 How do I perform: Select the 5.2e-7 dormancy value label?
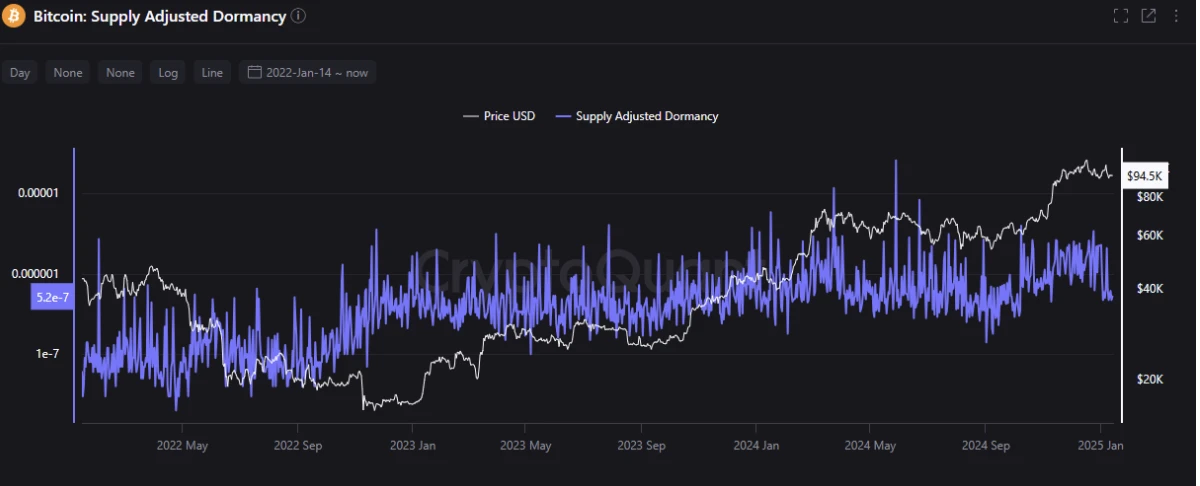point(50,297)
